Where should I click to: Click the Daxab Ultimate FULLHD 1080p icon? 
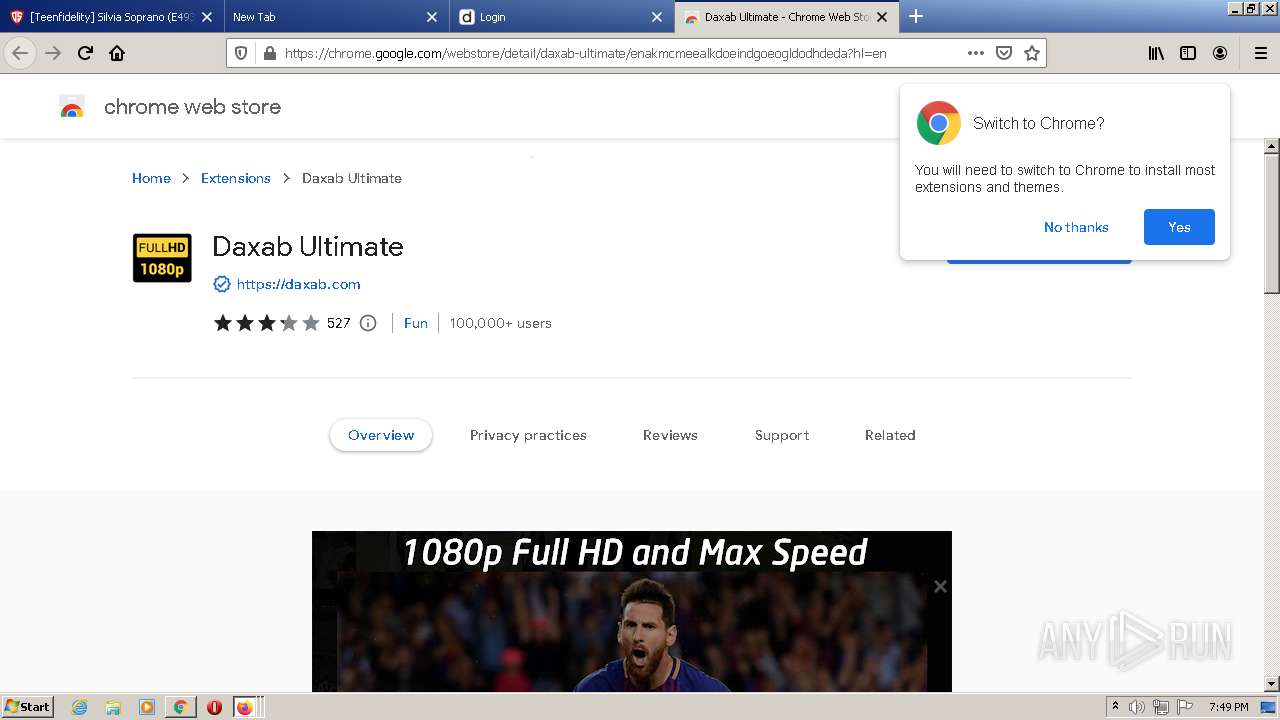click(x=162, y=258)
